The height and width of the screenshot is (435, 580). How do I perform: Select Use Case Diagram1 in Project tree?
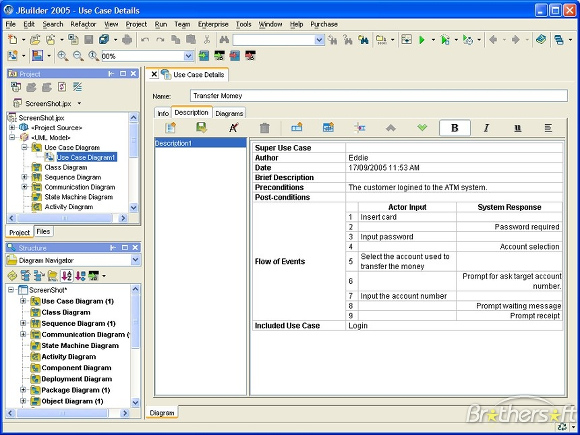pyautogui.click(x=86, y=157)
